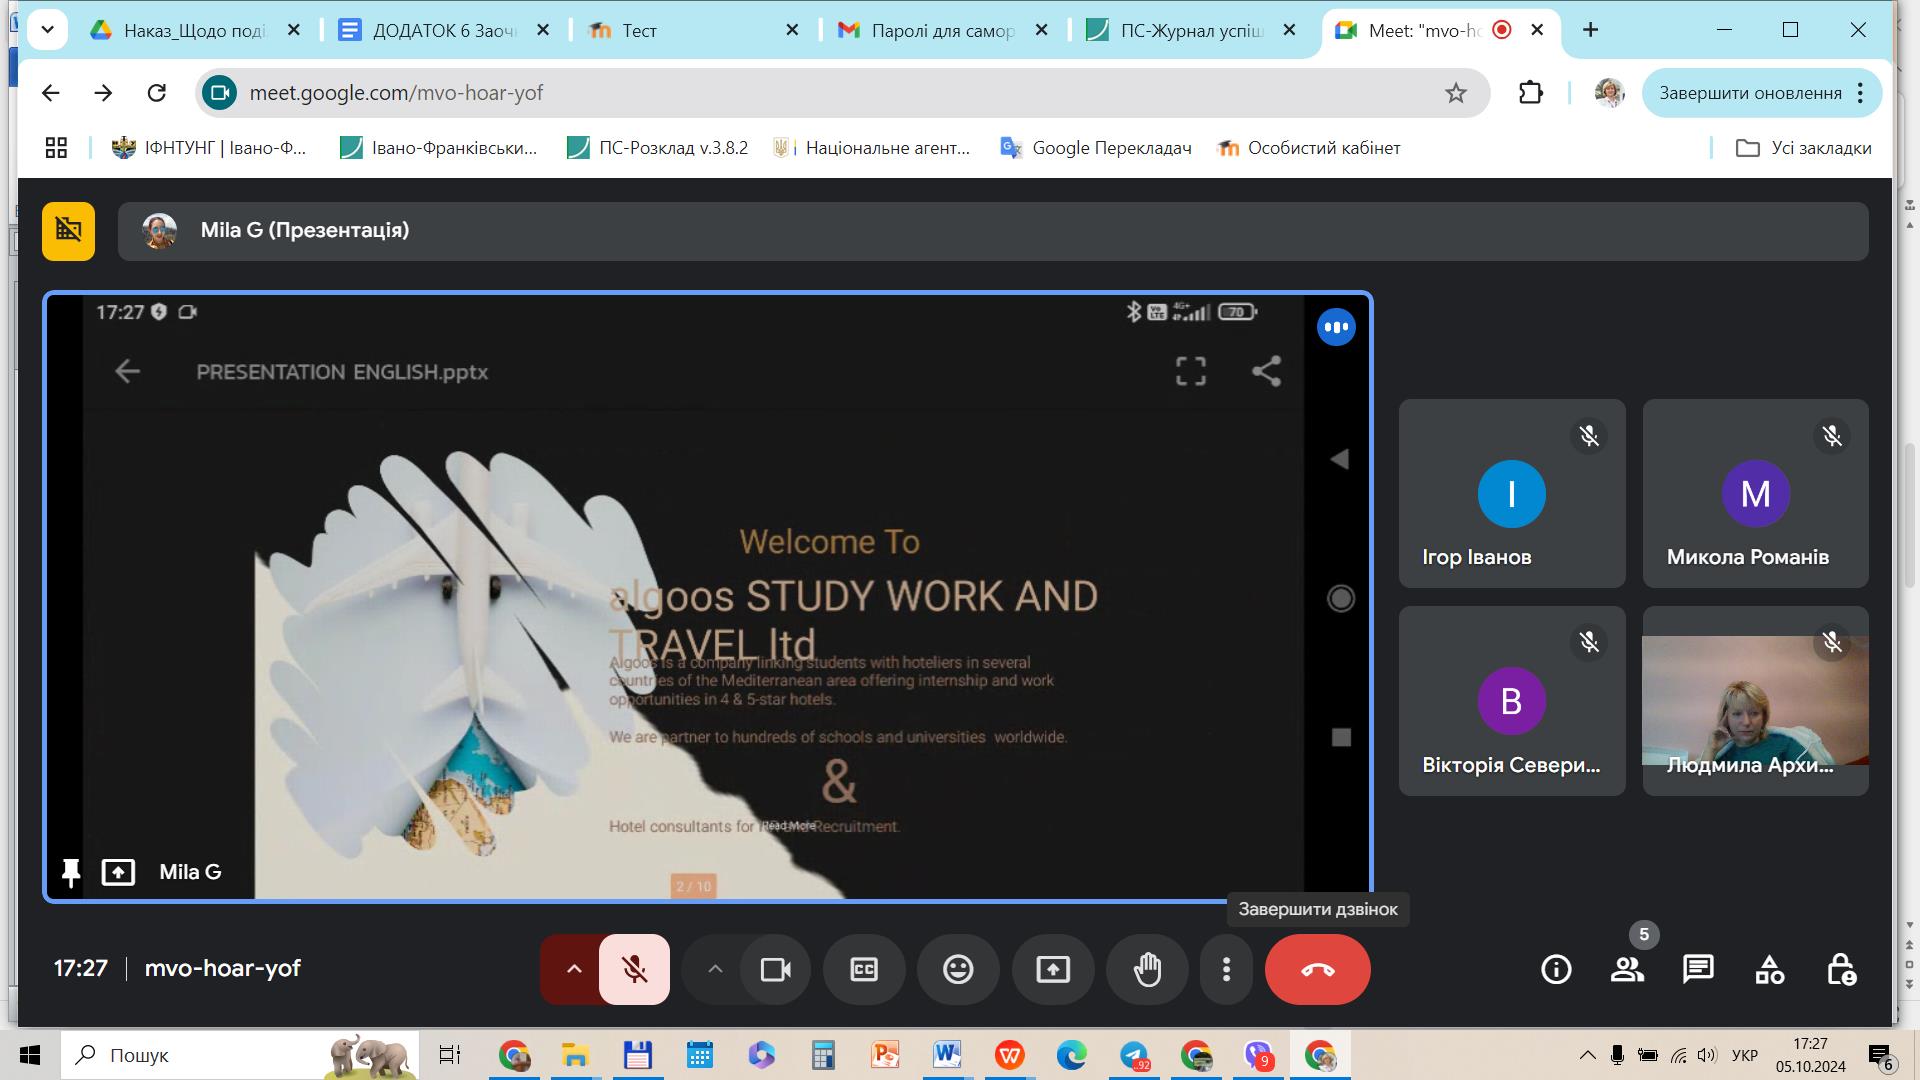Viewport: 1920px width, 1080px height.
Task: Switch to the Наказ_Щодо поді tab
Action: [x=196, y=30]
